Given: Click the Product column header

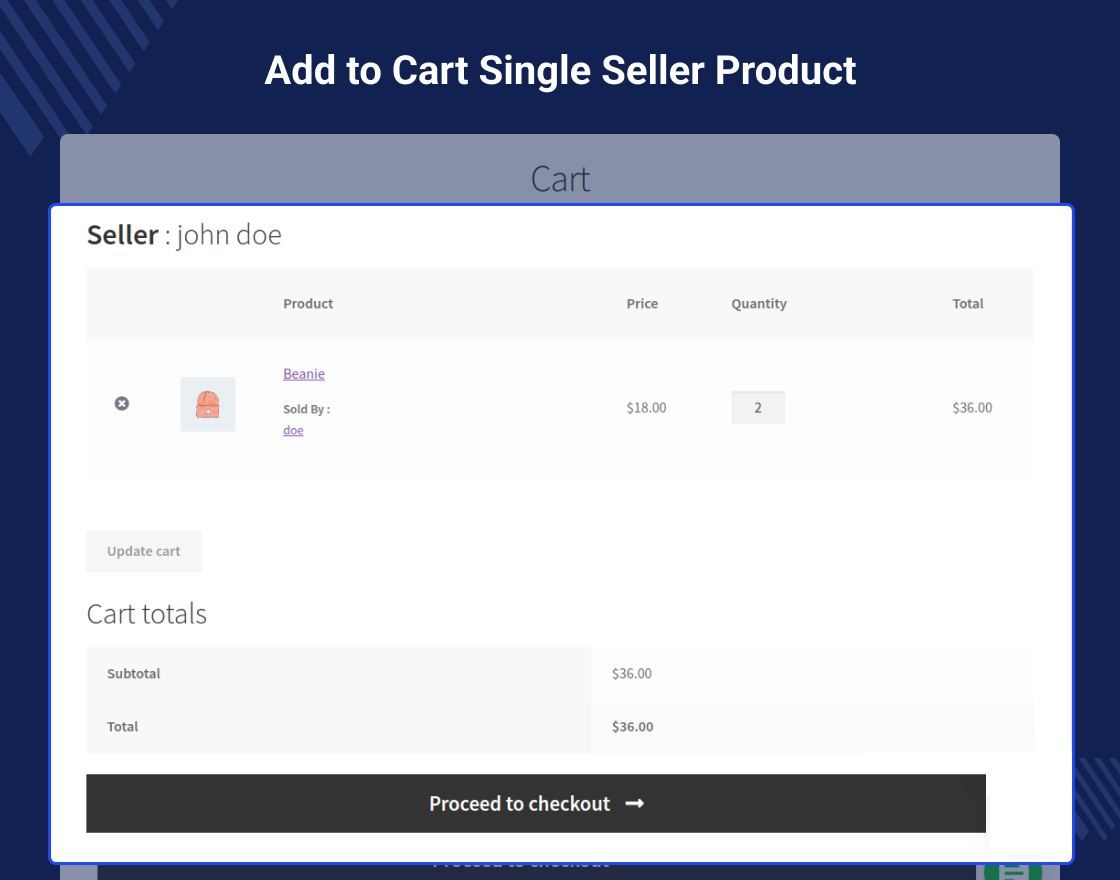Looking at the screenshot, I should point(308,304).
